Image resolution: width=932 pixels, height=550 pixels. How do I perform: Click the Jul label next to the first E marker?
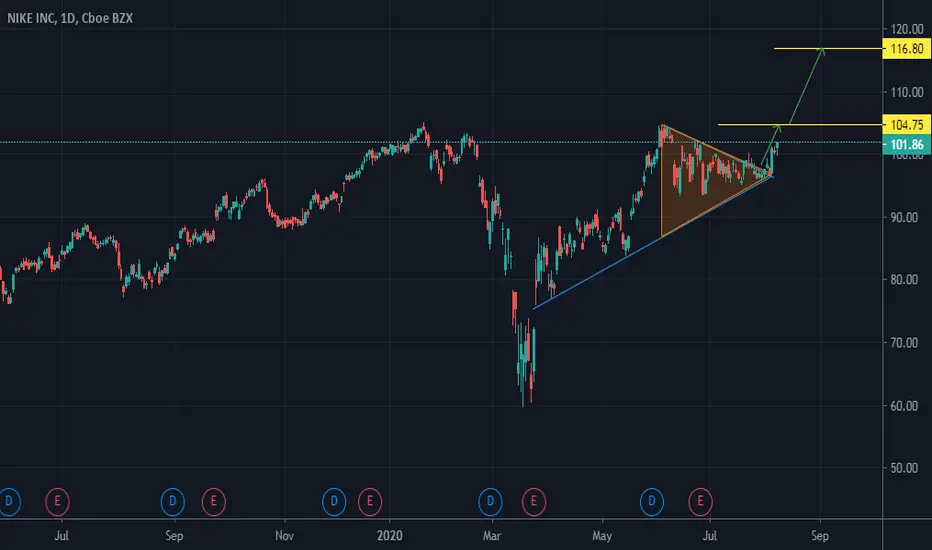pos(61,536)
